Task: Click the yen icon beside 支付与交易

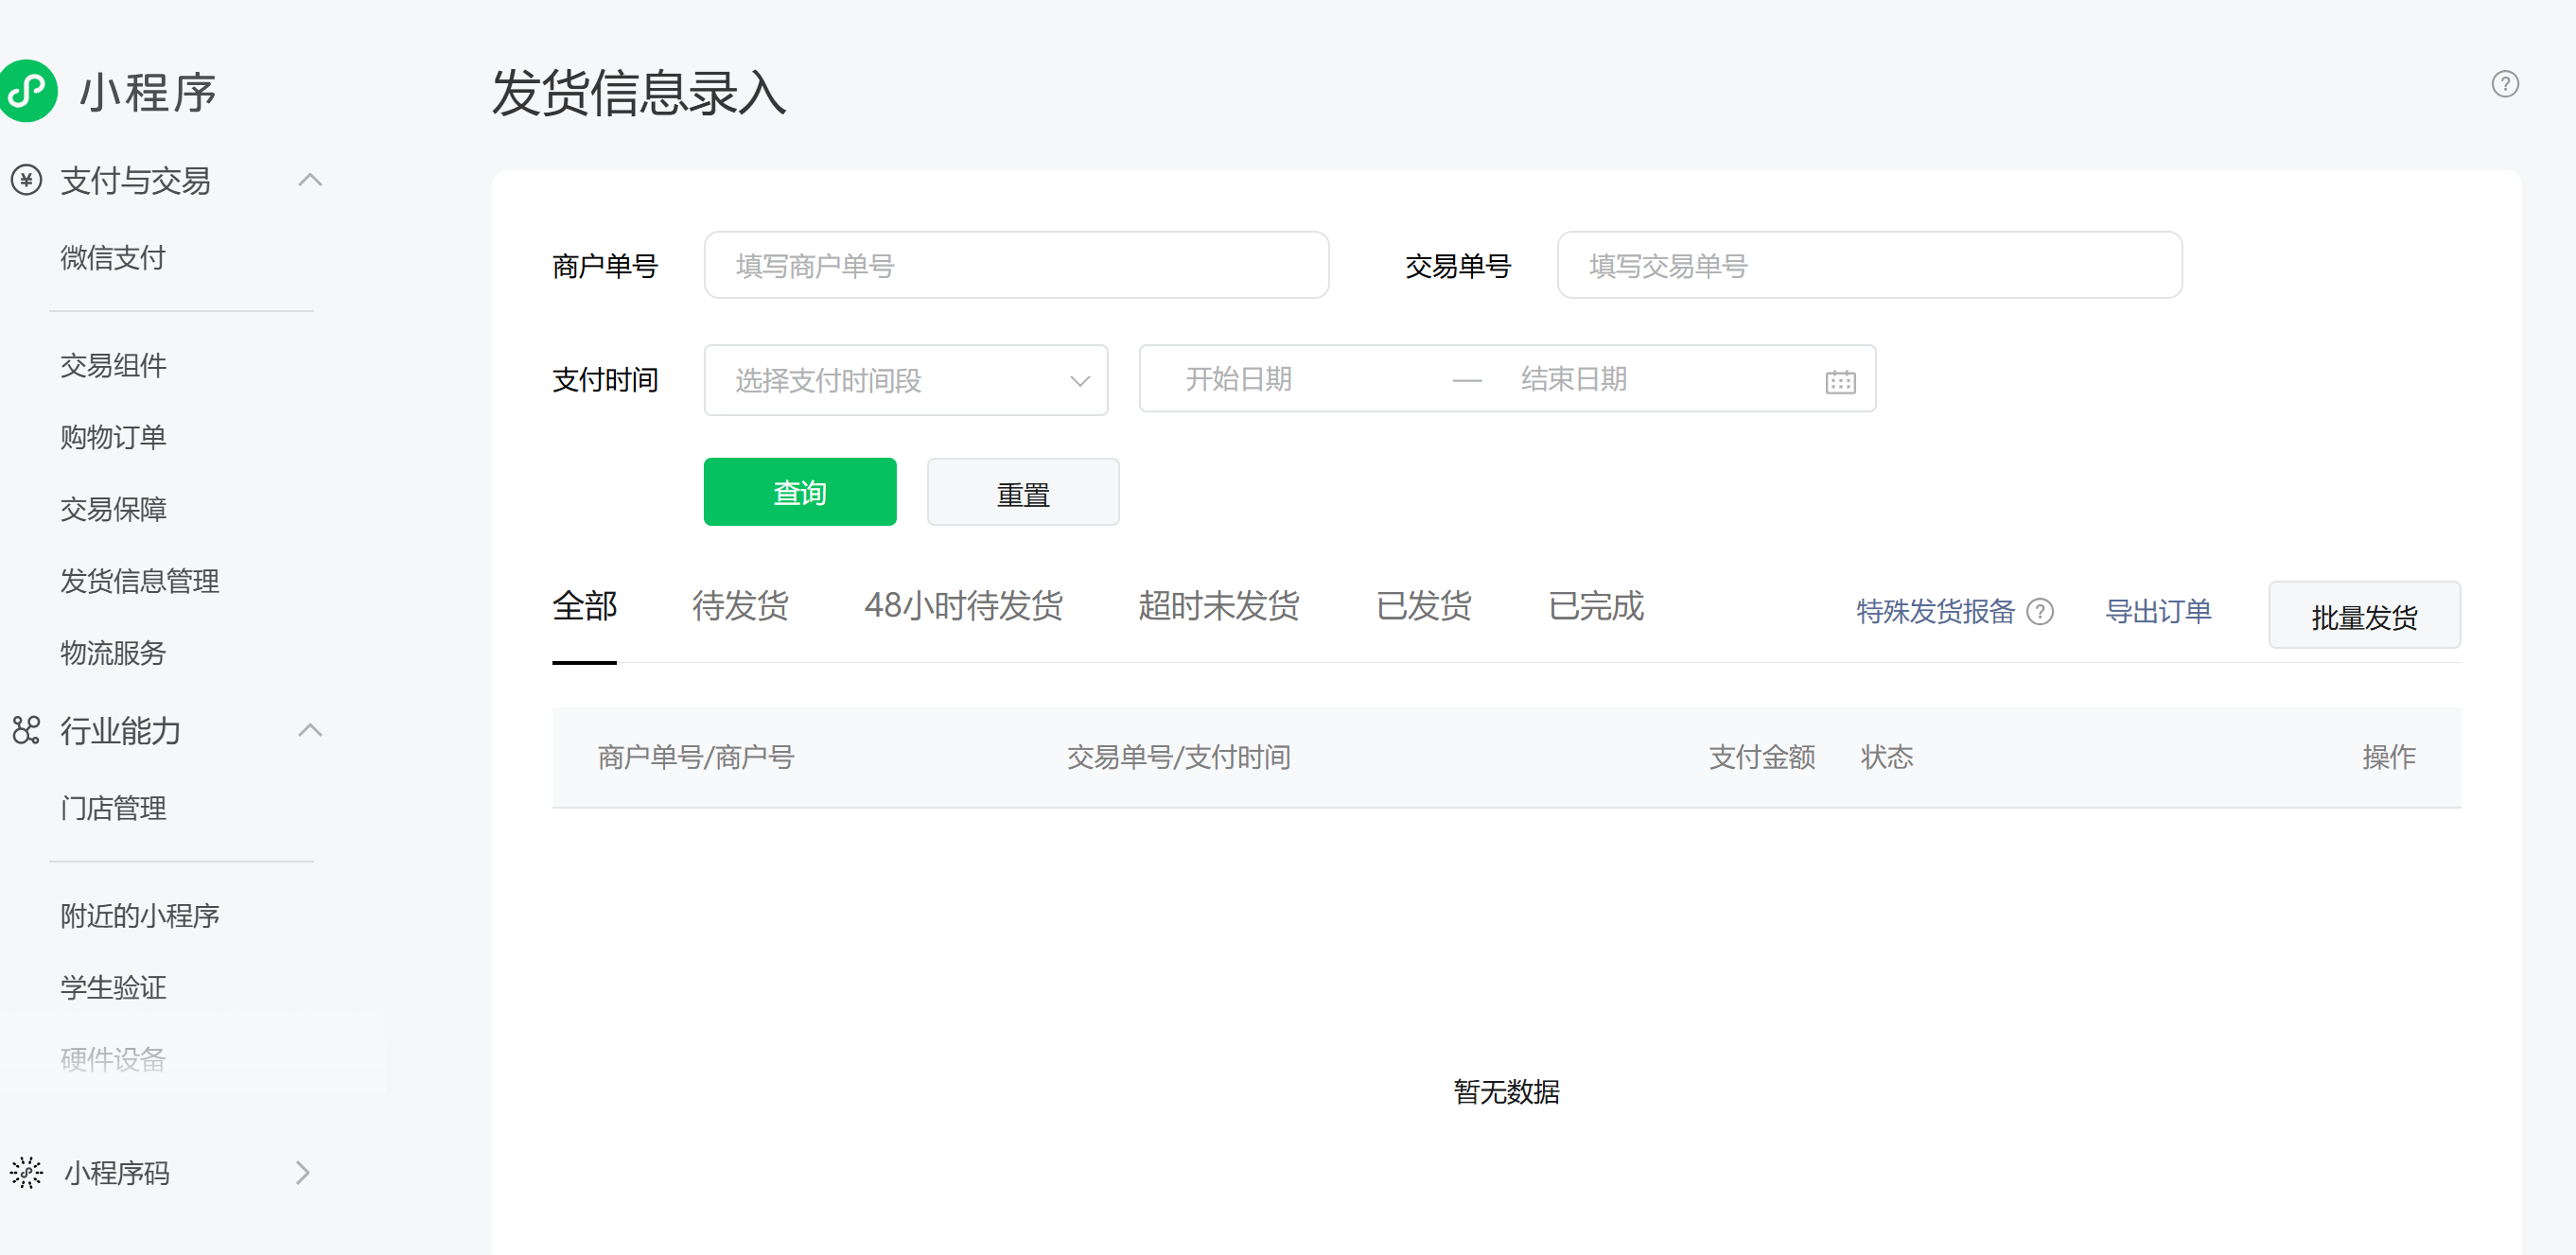Action: 26,180
